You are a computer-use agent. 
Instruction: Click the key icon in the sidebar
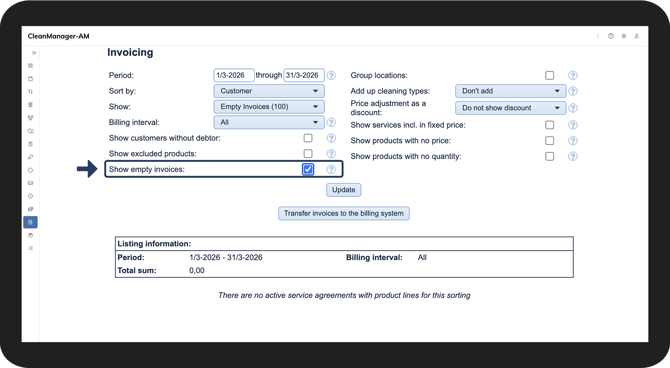pyautogui.click(x=30, y=157)
